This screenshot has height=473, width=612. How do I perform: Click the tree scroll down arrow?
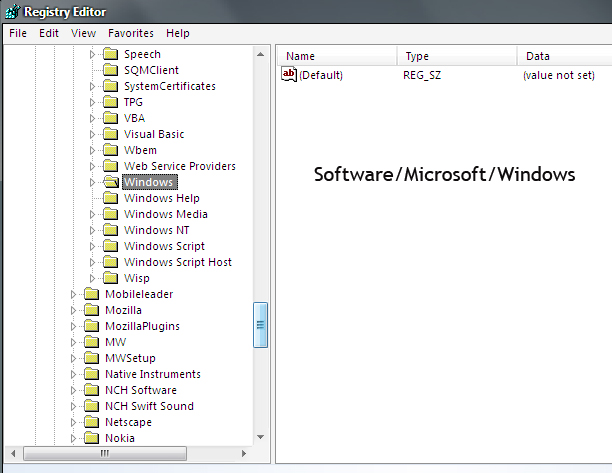260,437
